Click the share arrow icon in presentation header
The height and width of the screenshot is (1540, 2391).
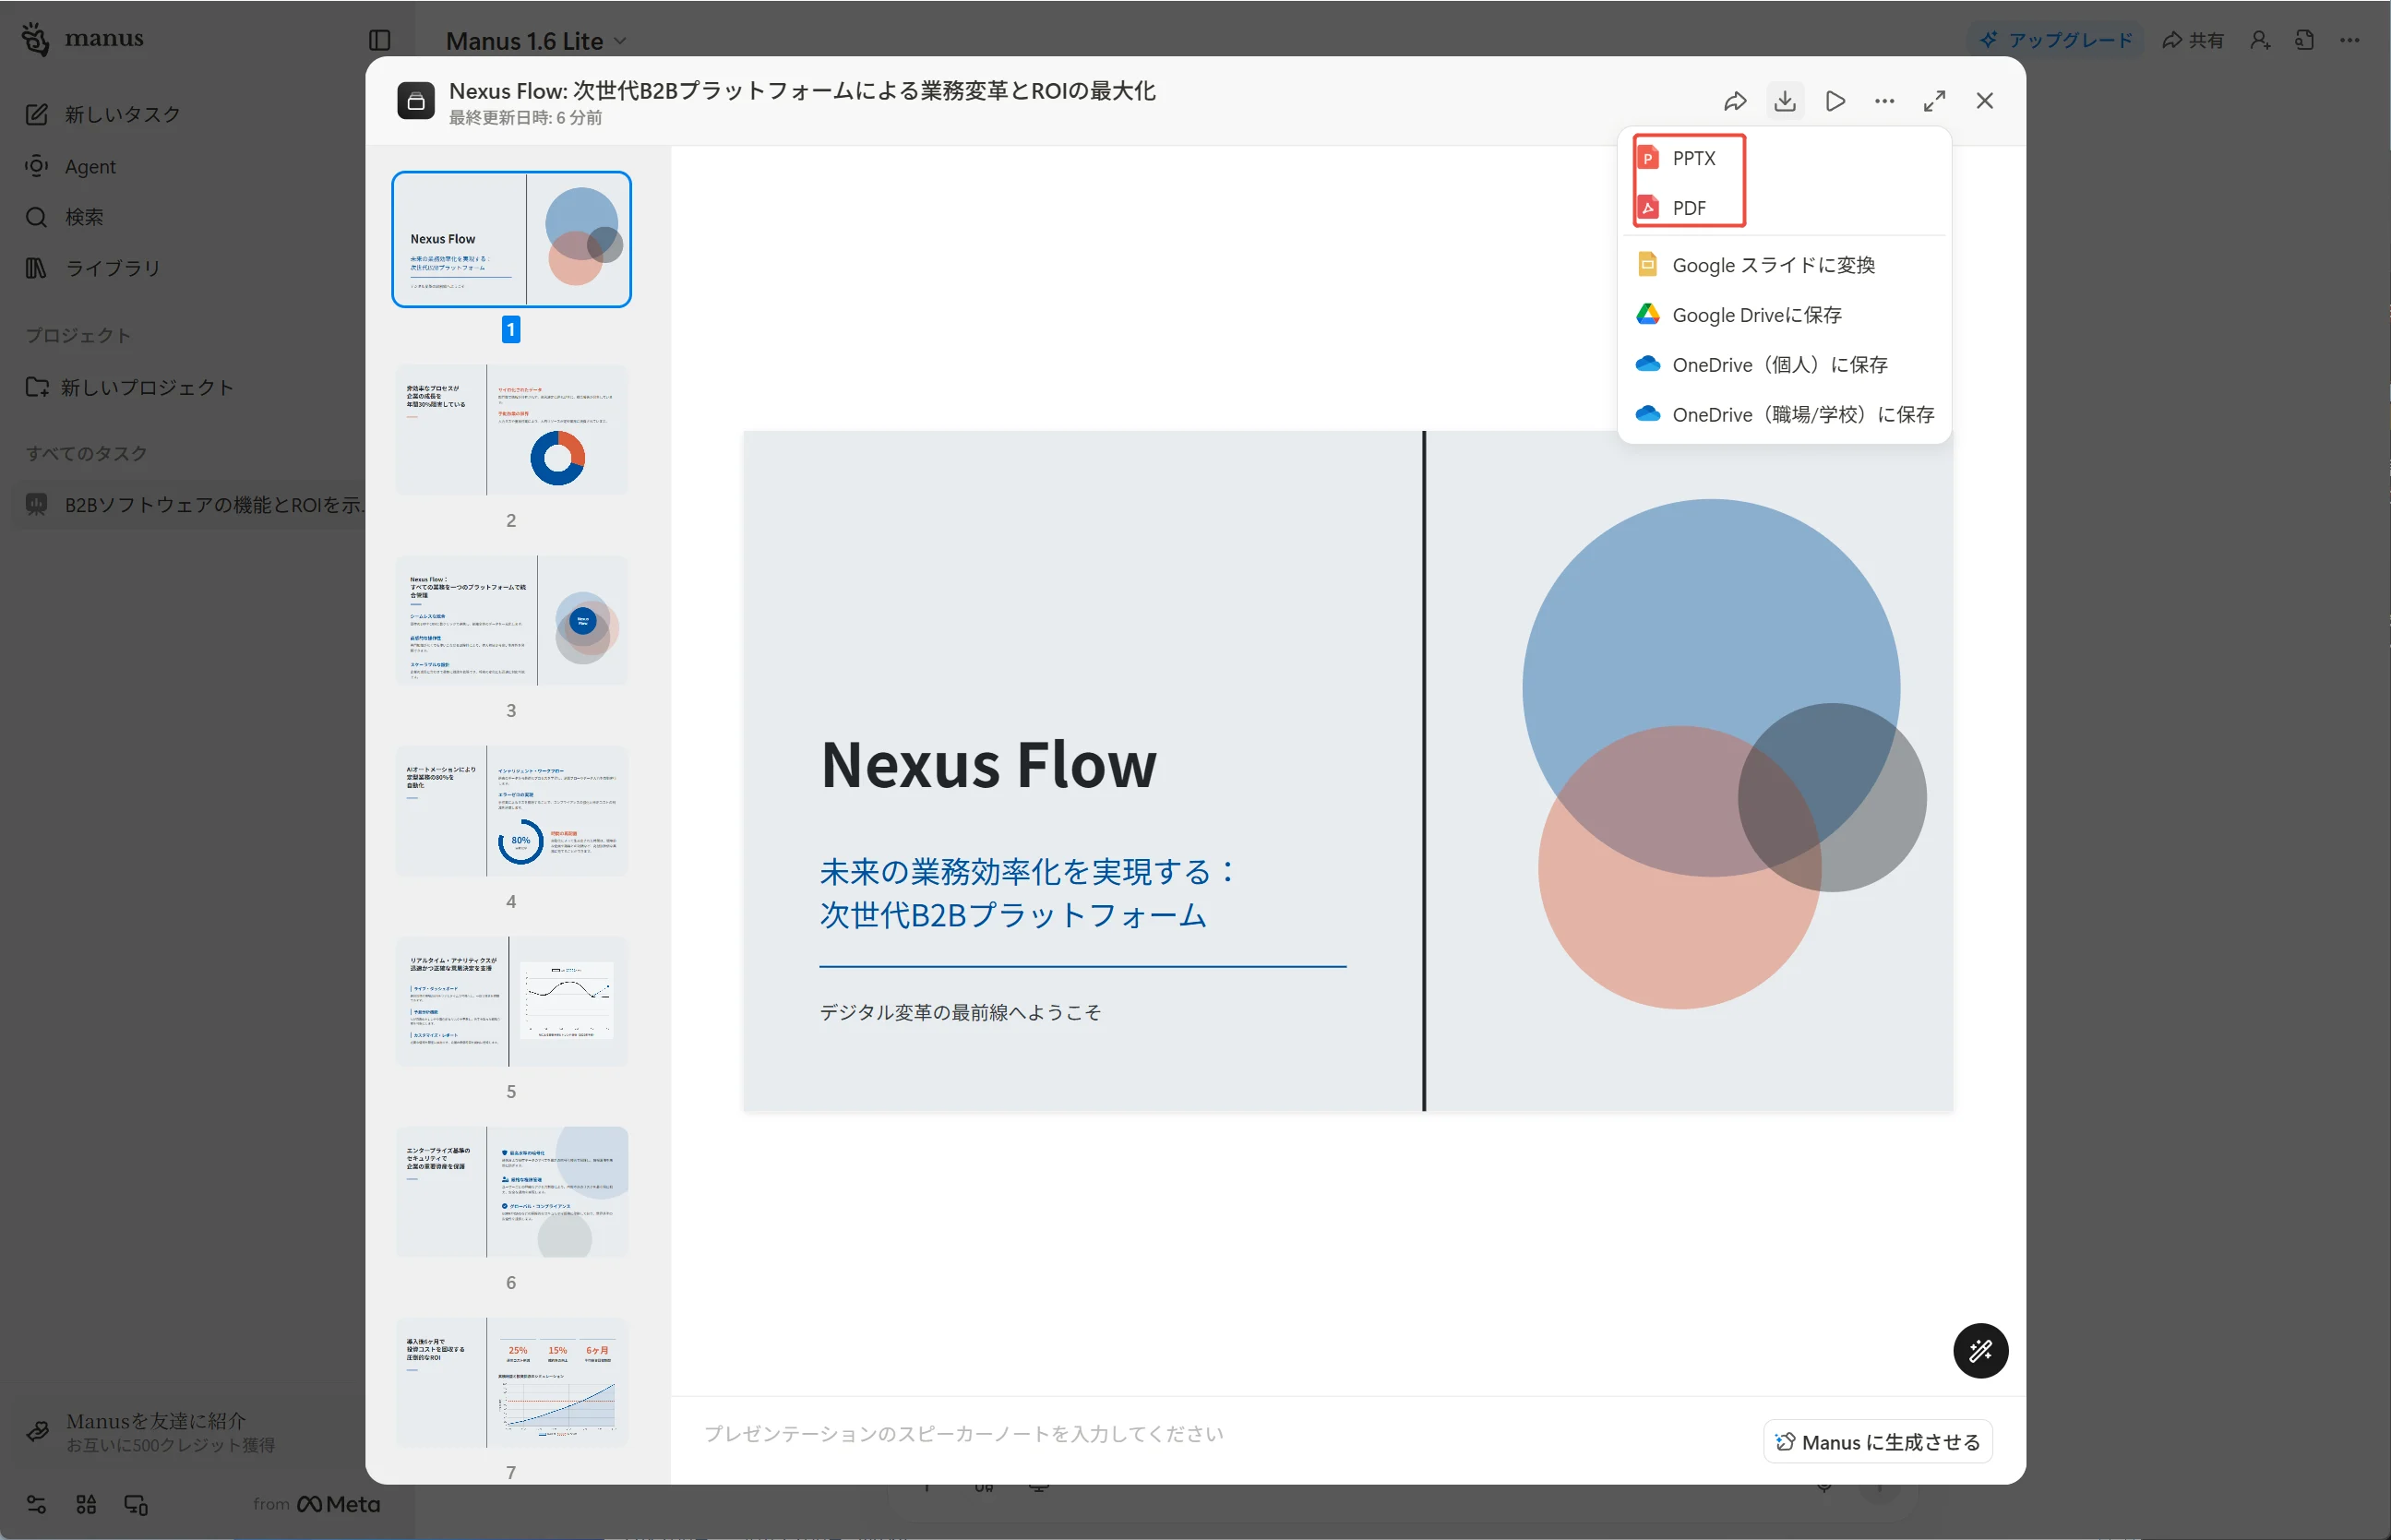pyautogui.click(x=1735, y=101)
